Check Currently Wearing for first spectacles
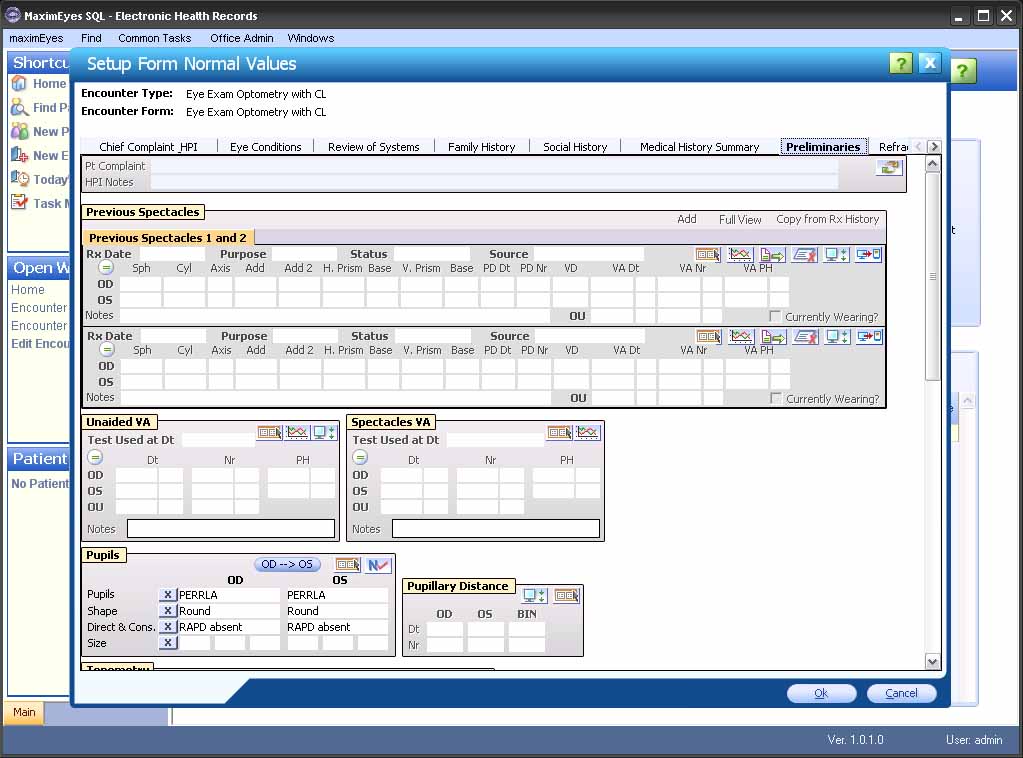This screenshot has width=1023, height=758. (775, 316)
